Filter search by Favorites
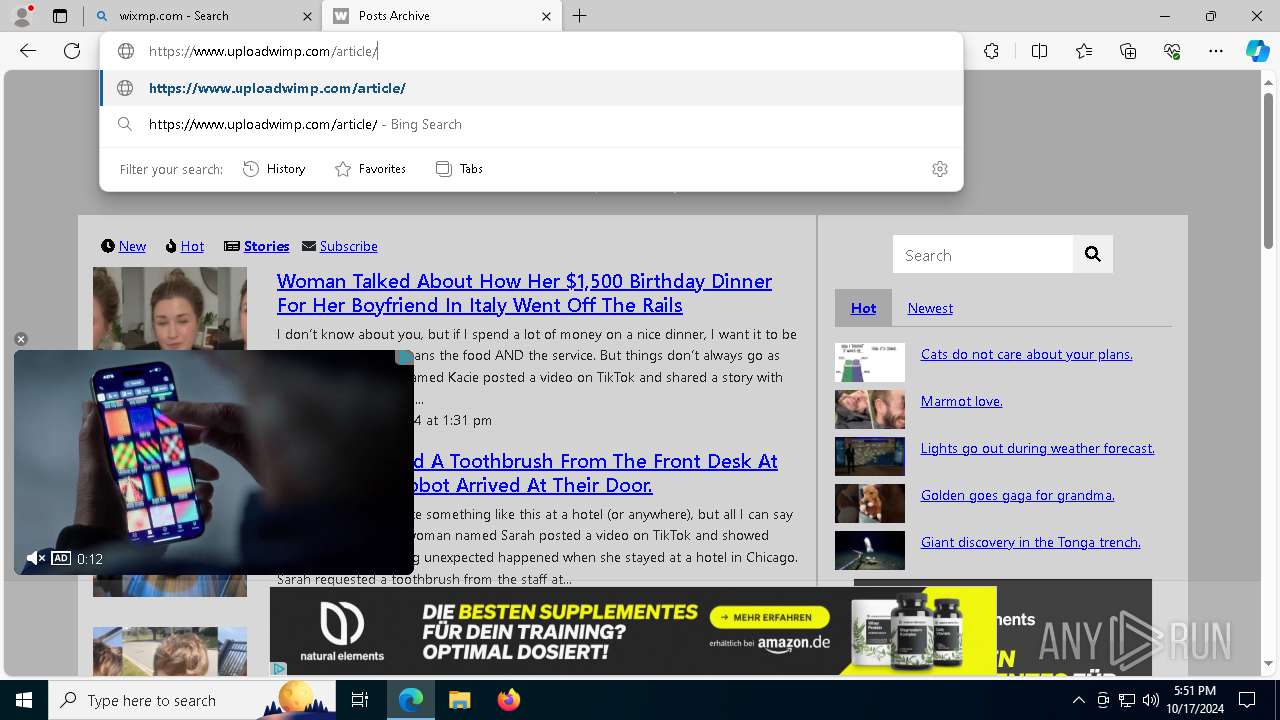The height and width of the screenshot is (720, 1280). (370, 169)
